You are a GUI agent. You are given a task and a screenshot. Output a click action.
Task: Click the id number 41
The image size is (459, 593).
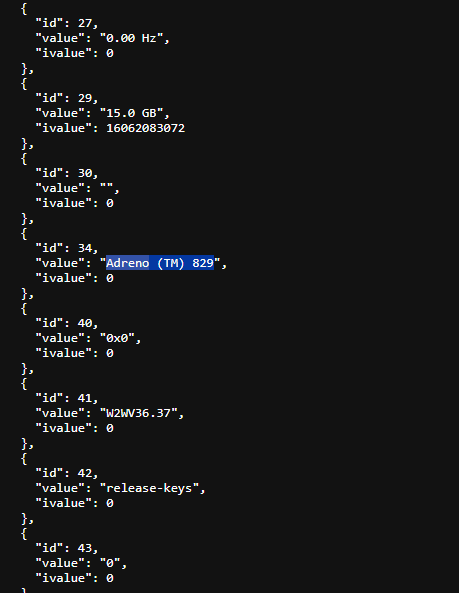[x=85, y=398]
